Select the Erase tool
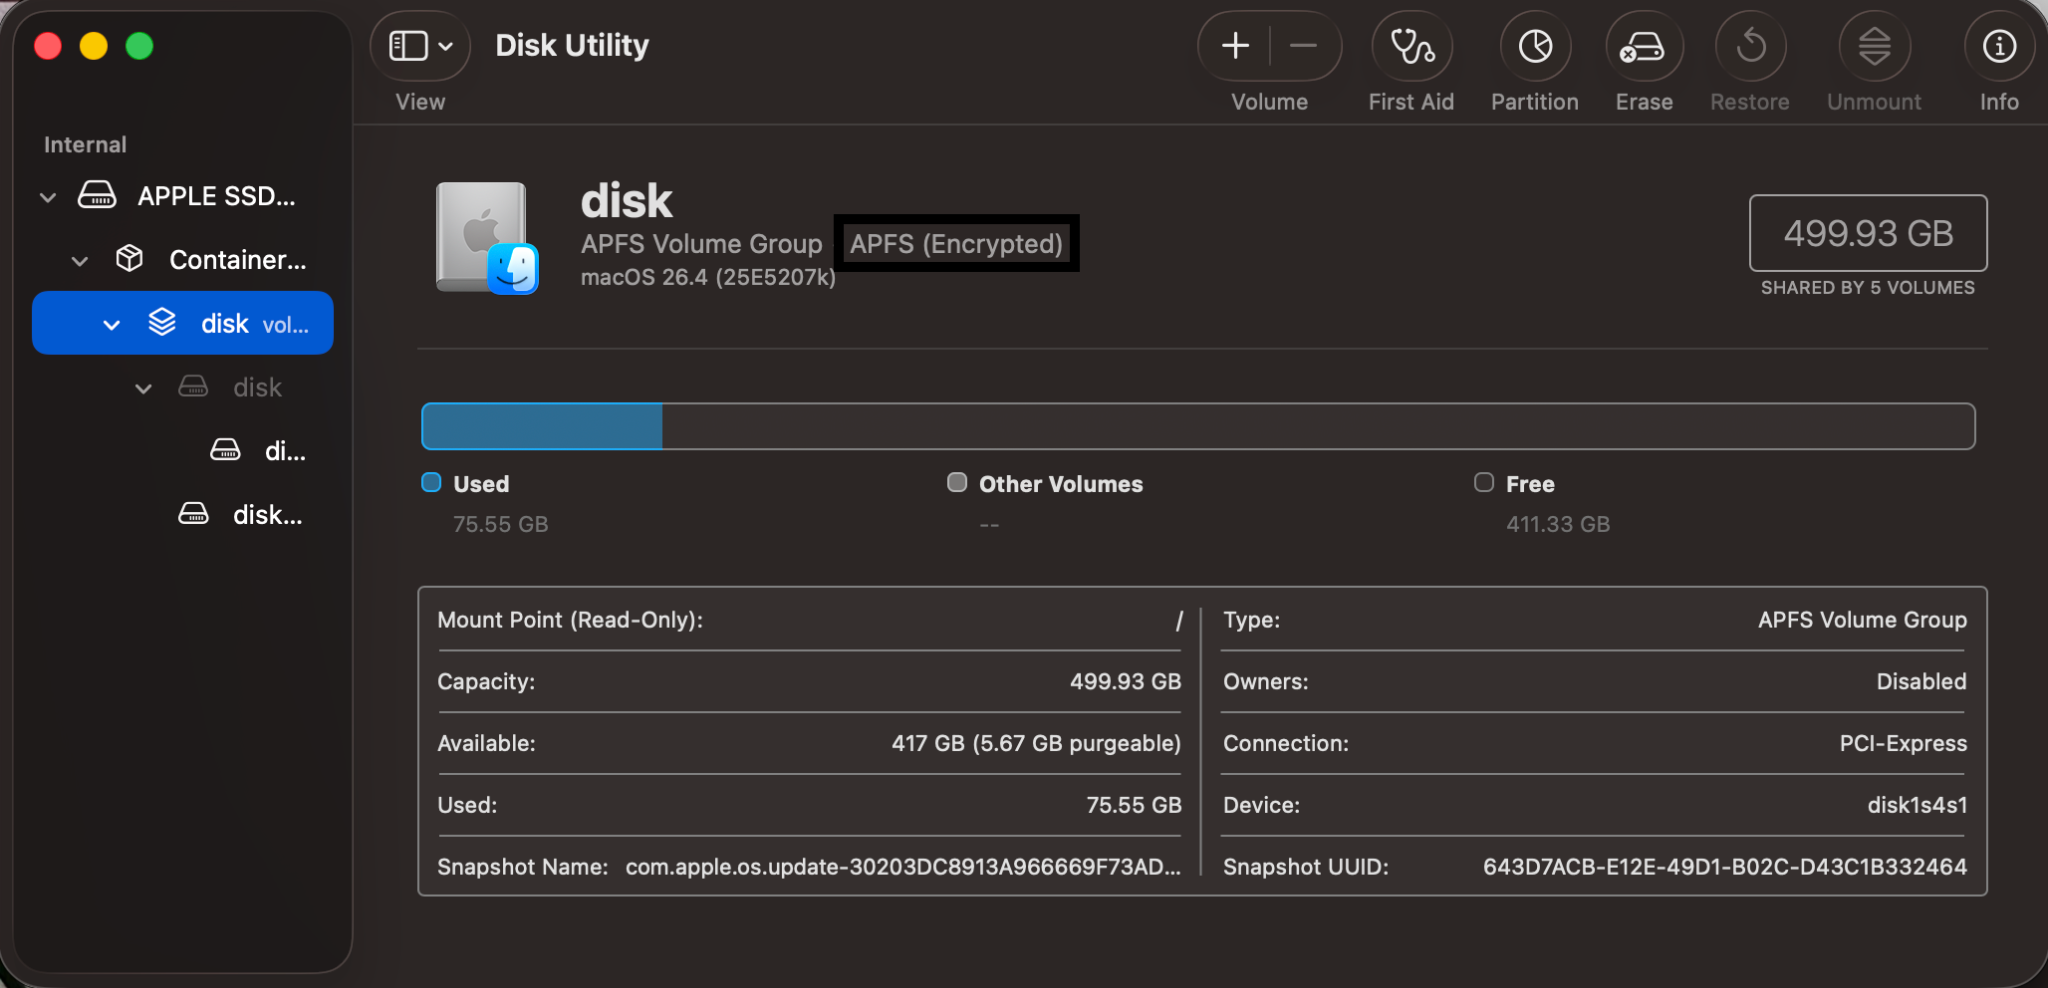 [x=1643, y=46]
